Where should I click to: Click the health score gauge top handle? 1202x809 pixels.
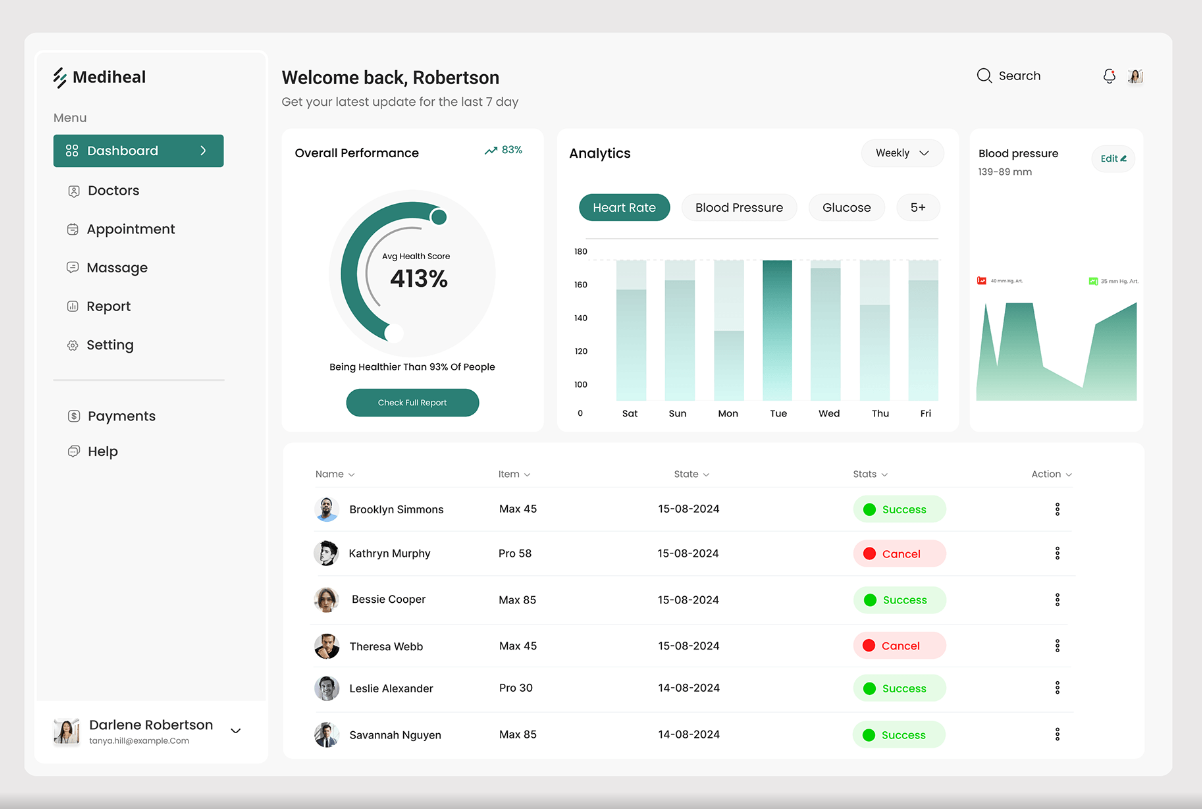438,217
